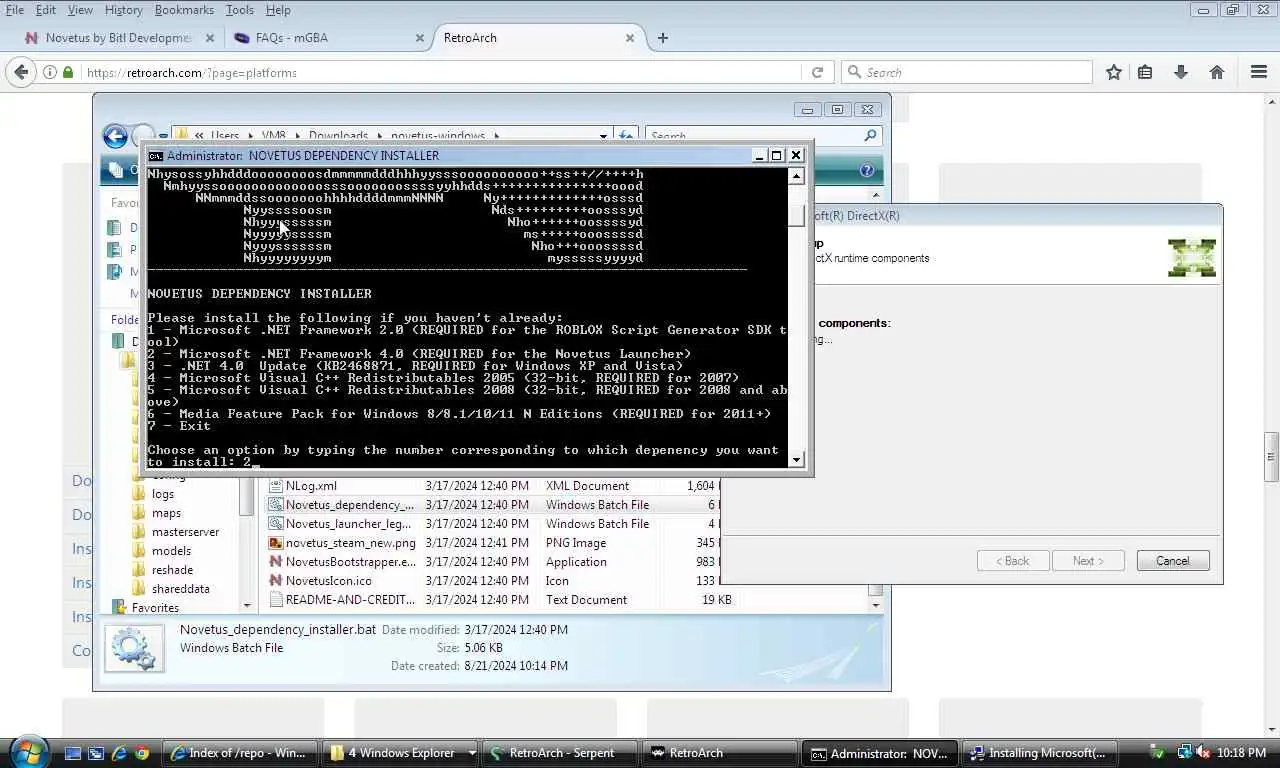Reload the current page
This screenshot has height=768, width=1280.
[x=817, y=72]
